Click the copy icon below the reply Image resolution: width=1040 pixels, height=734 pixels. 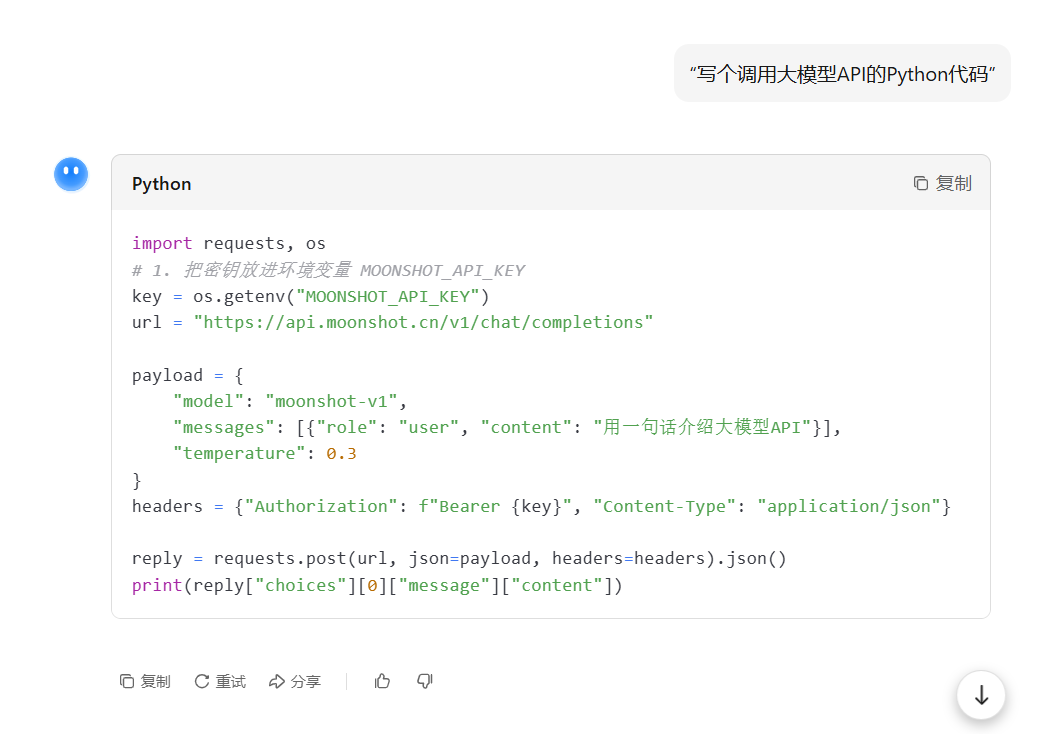pos(127,681)
